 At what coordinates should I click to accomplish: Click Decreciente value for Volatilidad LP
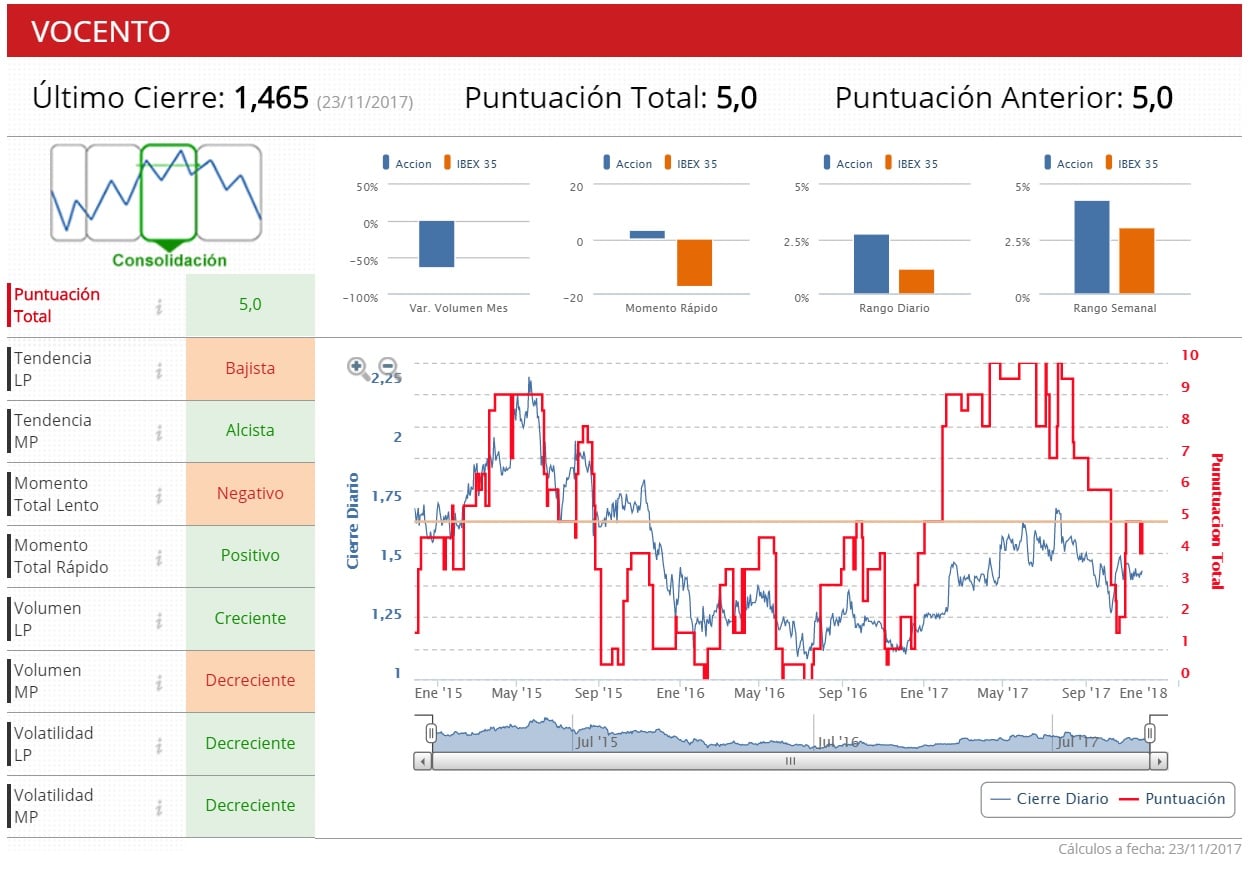coord(250,744)
